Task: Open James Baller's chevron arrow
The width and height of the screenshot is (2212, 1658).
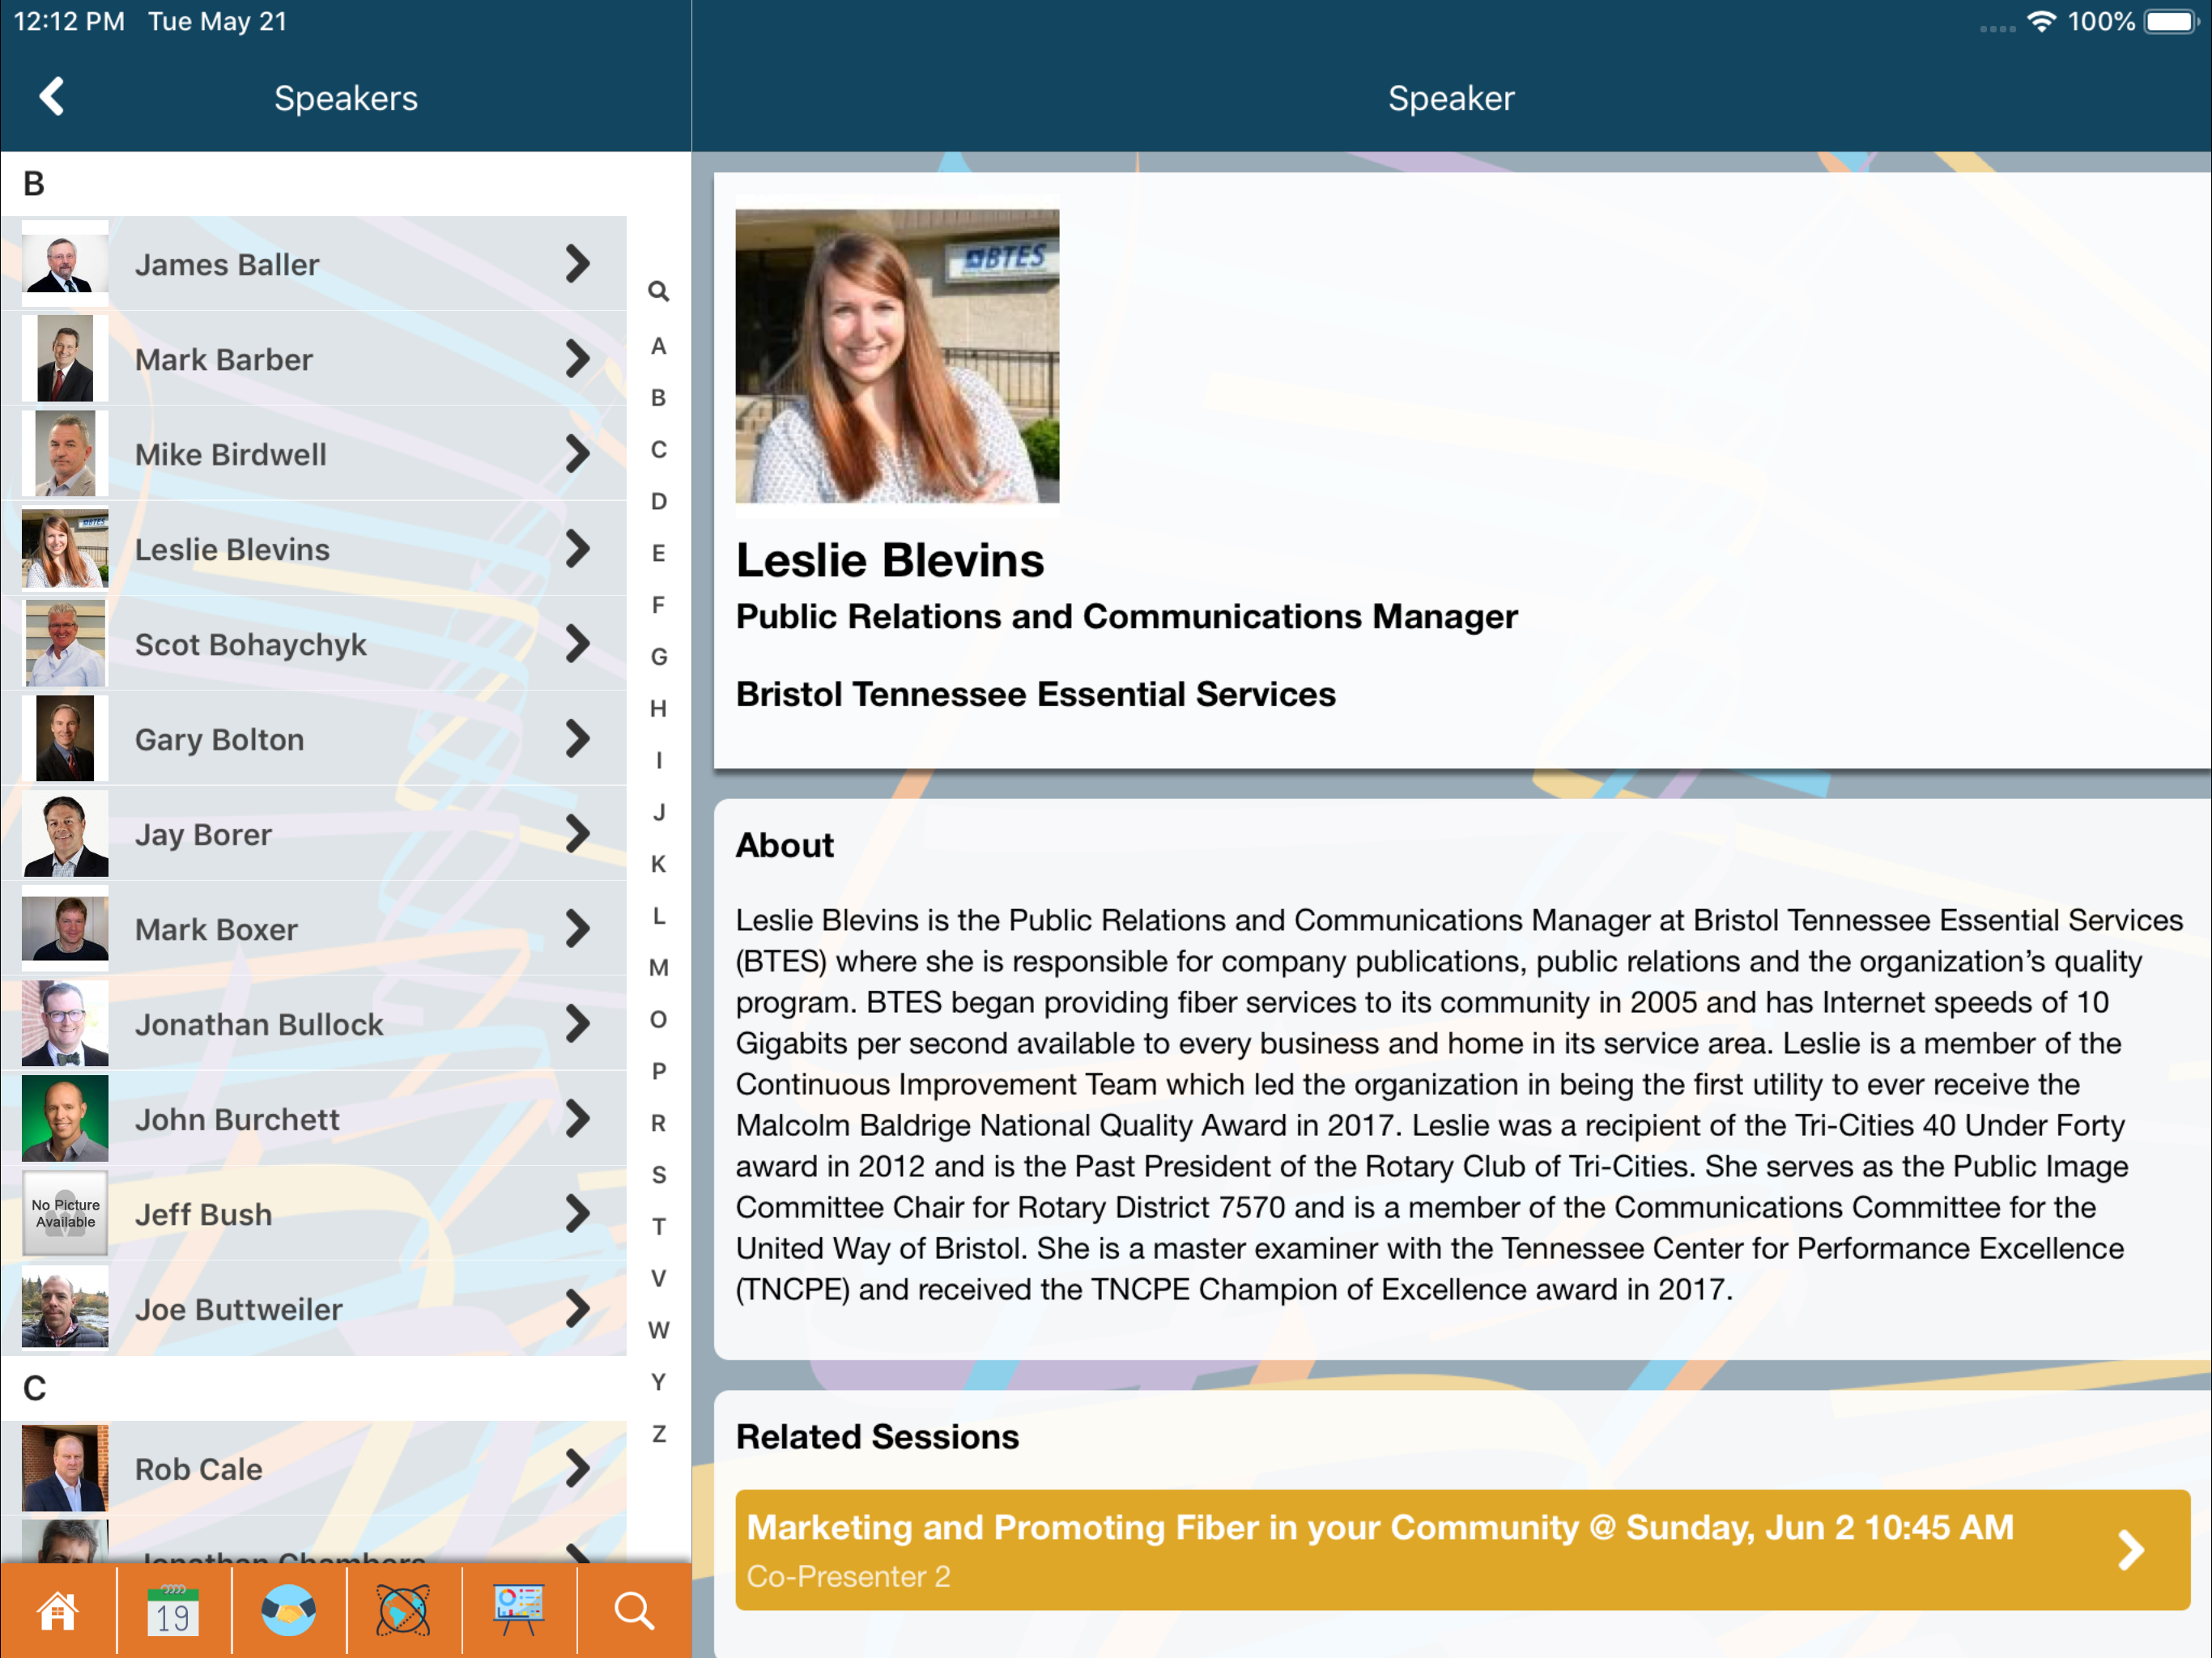Action: pos(577,264)
